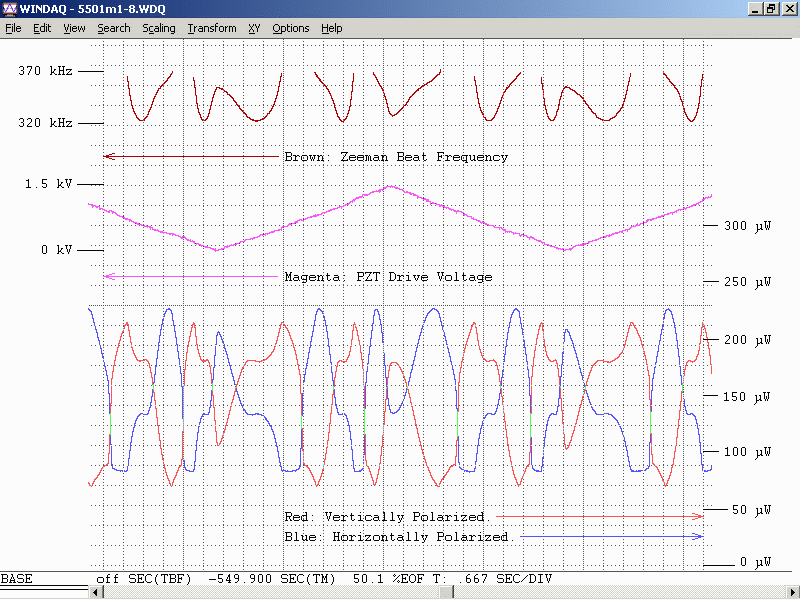The image size is (800, 600).
Task: Minimize the WINDAQ window
Action: pyautogui.click(x=754, y=9)
